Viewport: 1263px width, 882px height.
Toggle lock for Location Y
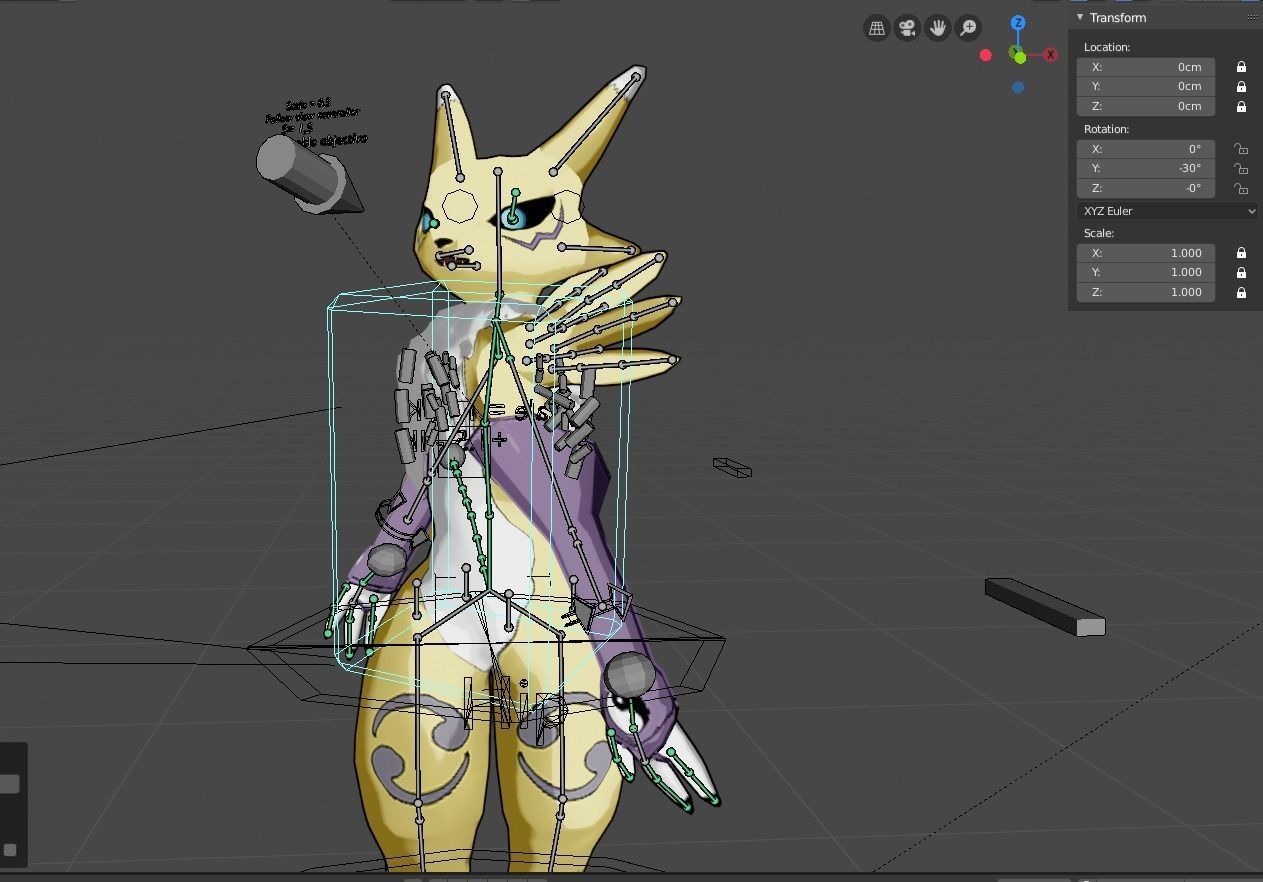point(1241,86)
